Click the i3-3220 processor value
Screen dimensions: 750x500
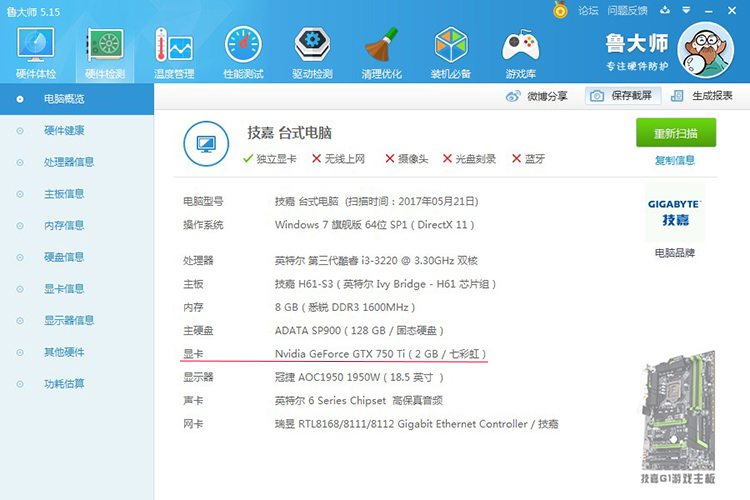[x=376, y=261]
